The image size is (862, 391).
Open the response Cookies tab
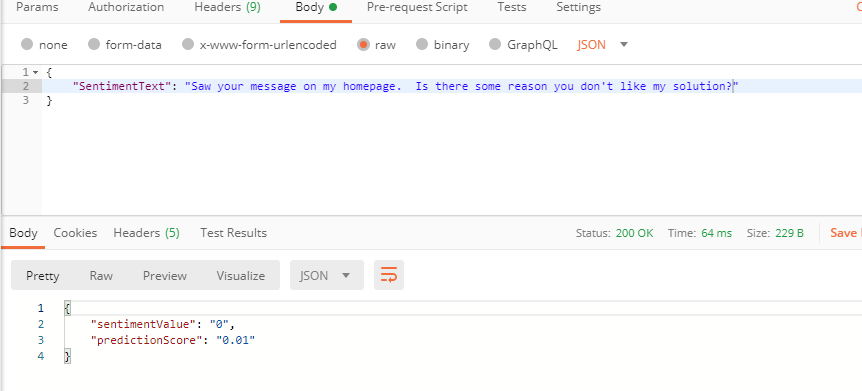tap(75, 233)
